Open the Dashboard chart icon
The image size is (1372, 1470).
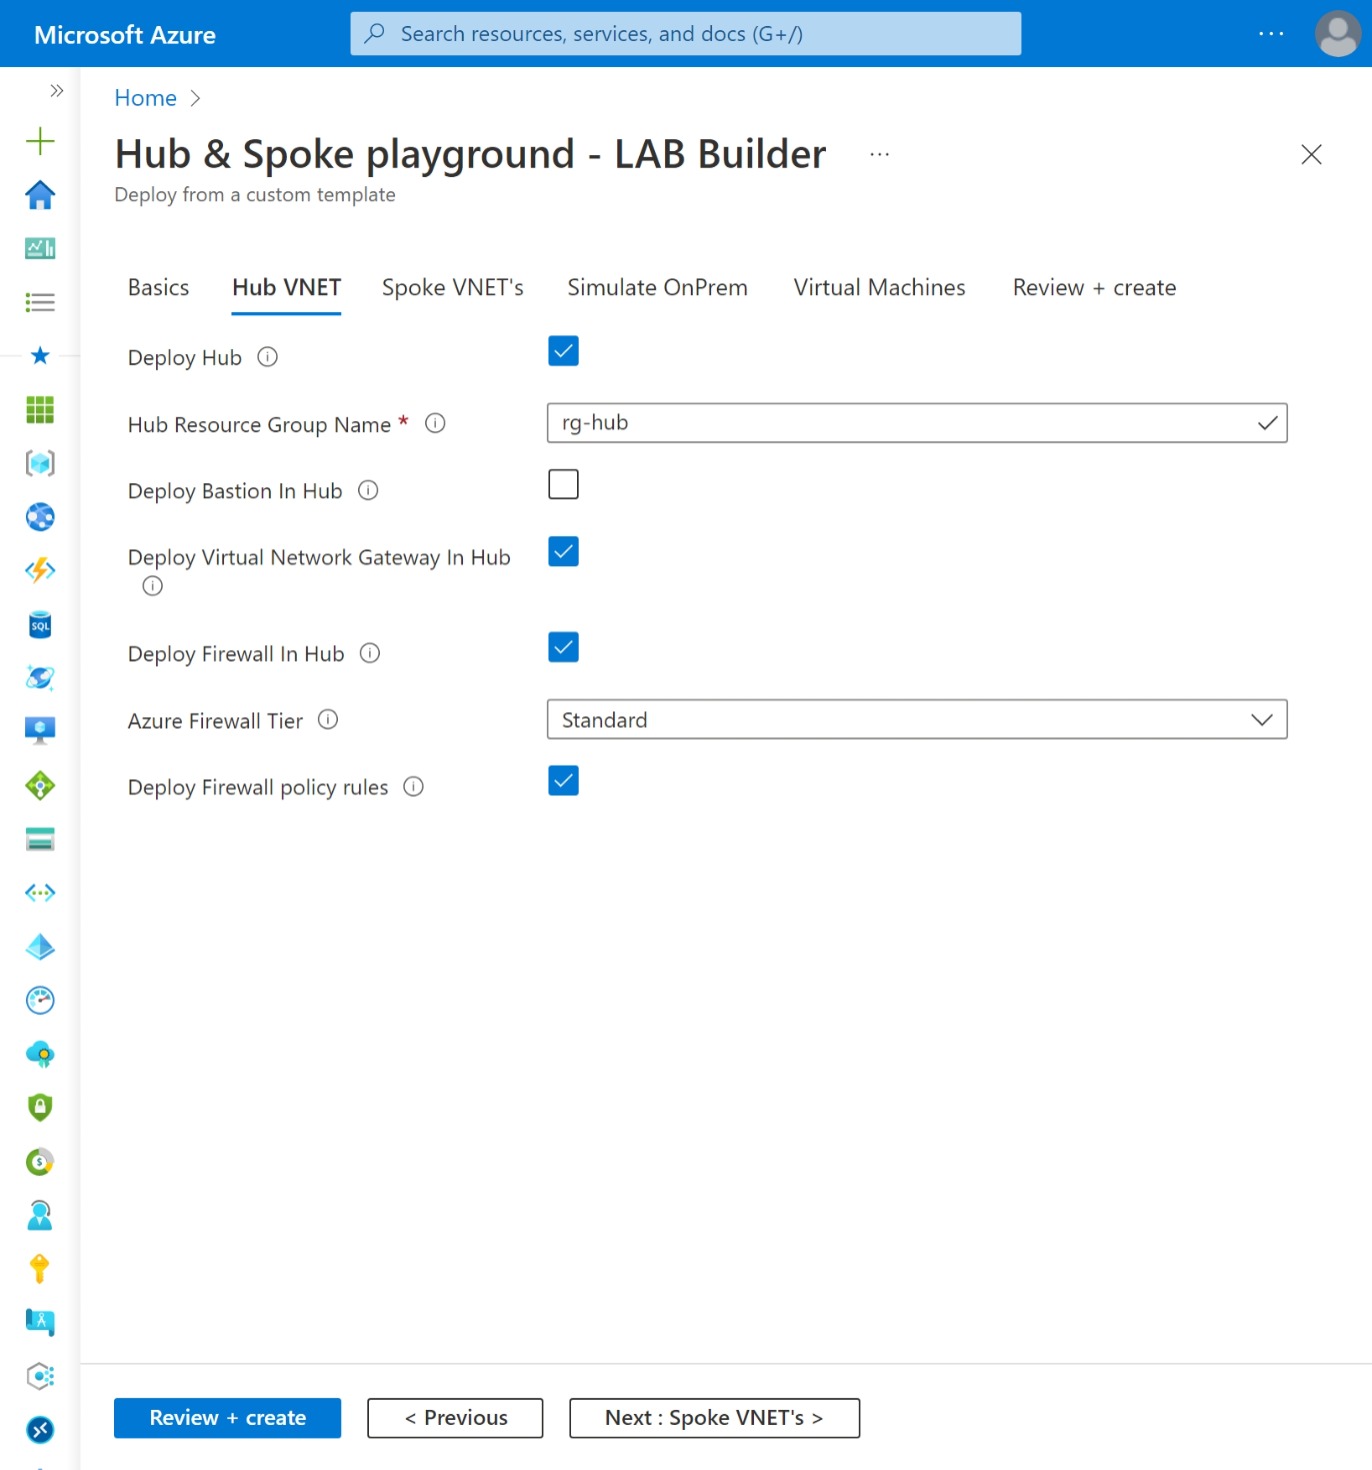pyautogui.click(x=40, y=248)
